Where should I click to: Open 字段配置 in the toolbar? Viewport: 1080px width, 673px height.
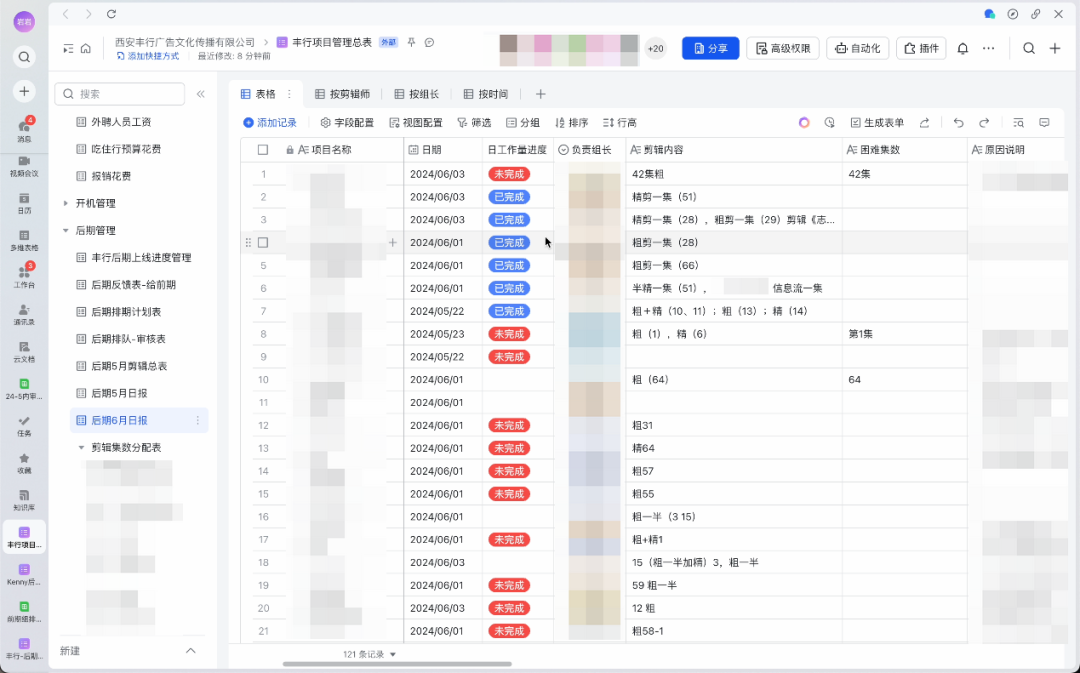(347, 123)
